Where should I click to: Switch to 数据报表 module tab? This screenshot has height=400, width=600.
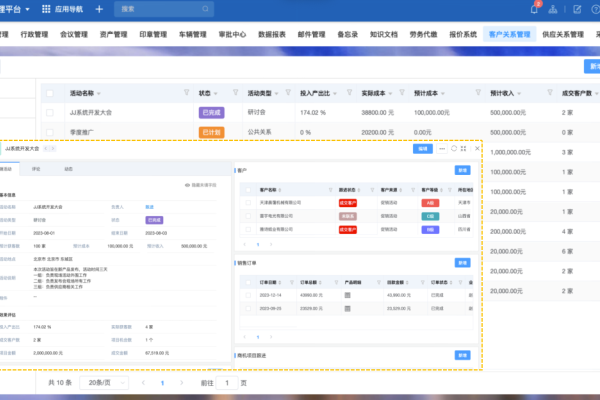pyautogui.click(x=272, y=34)
